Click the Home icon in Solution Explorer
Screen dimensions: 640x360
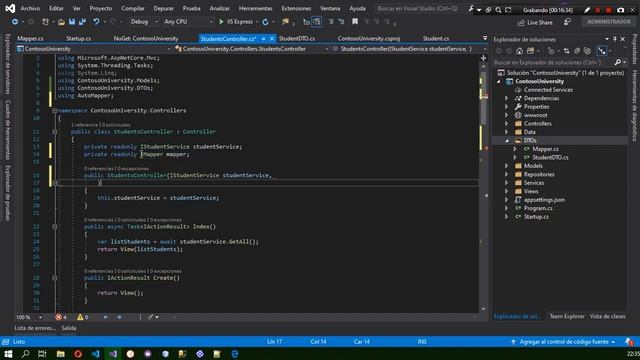pos(519,51)
